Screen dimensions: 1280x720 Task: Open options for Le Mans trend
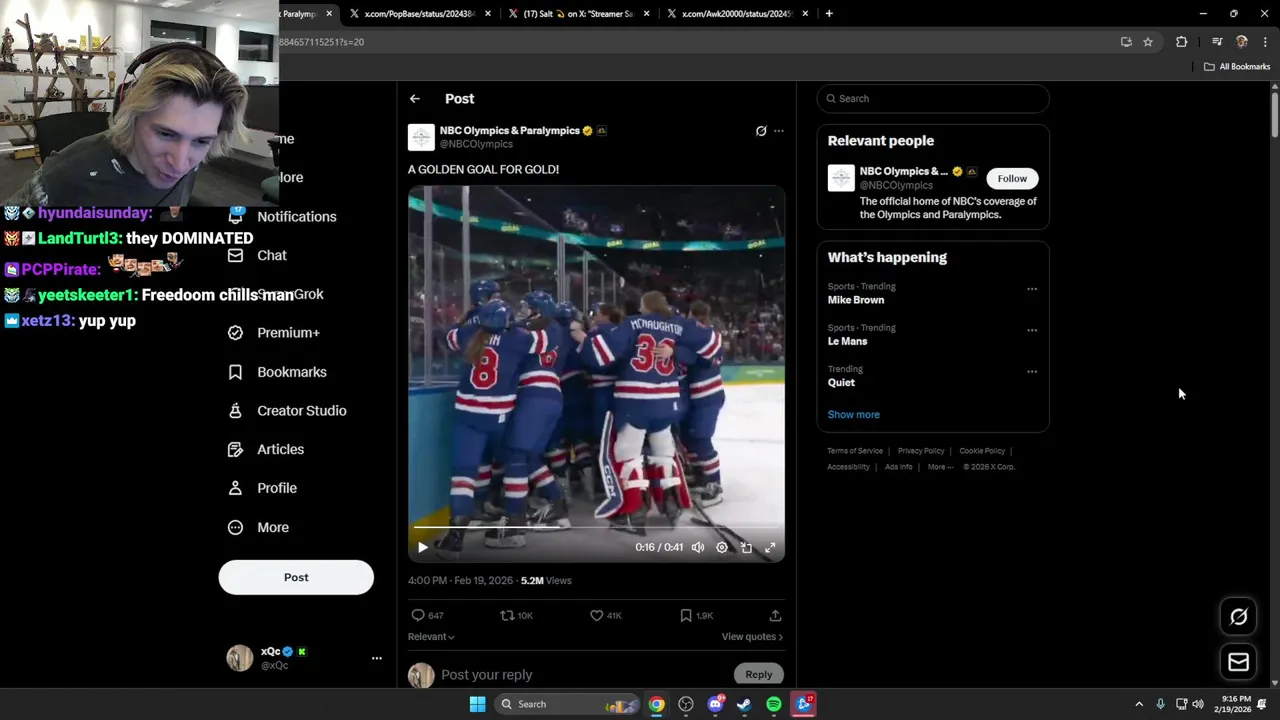1032,330
